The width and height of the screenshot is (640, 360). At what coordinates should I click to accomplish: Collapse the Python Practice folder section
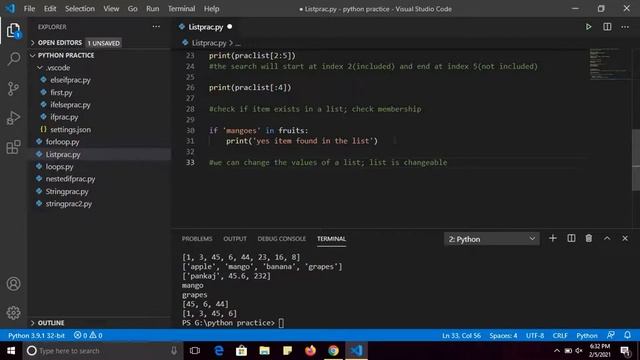point(99,55)
